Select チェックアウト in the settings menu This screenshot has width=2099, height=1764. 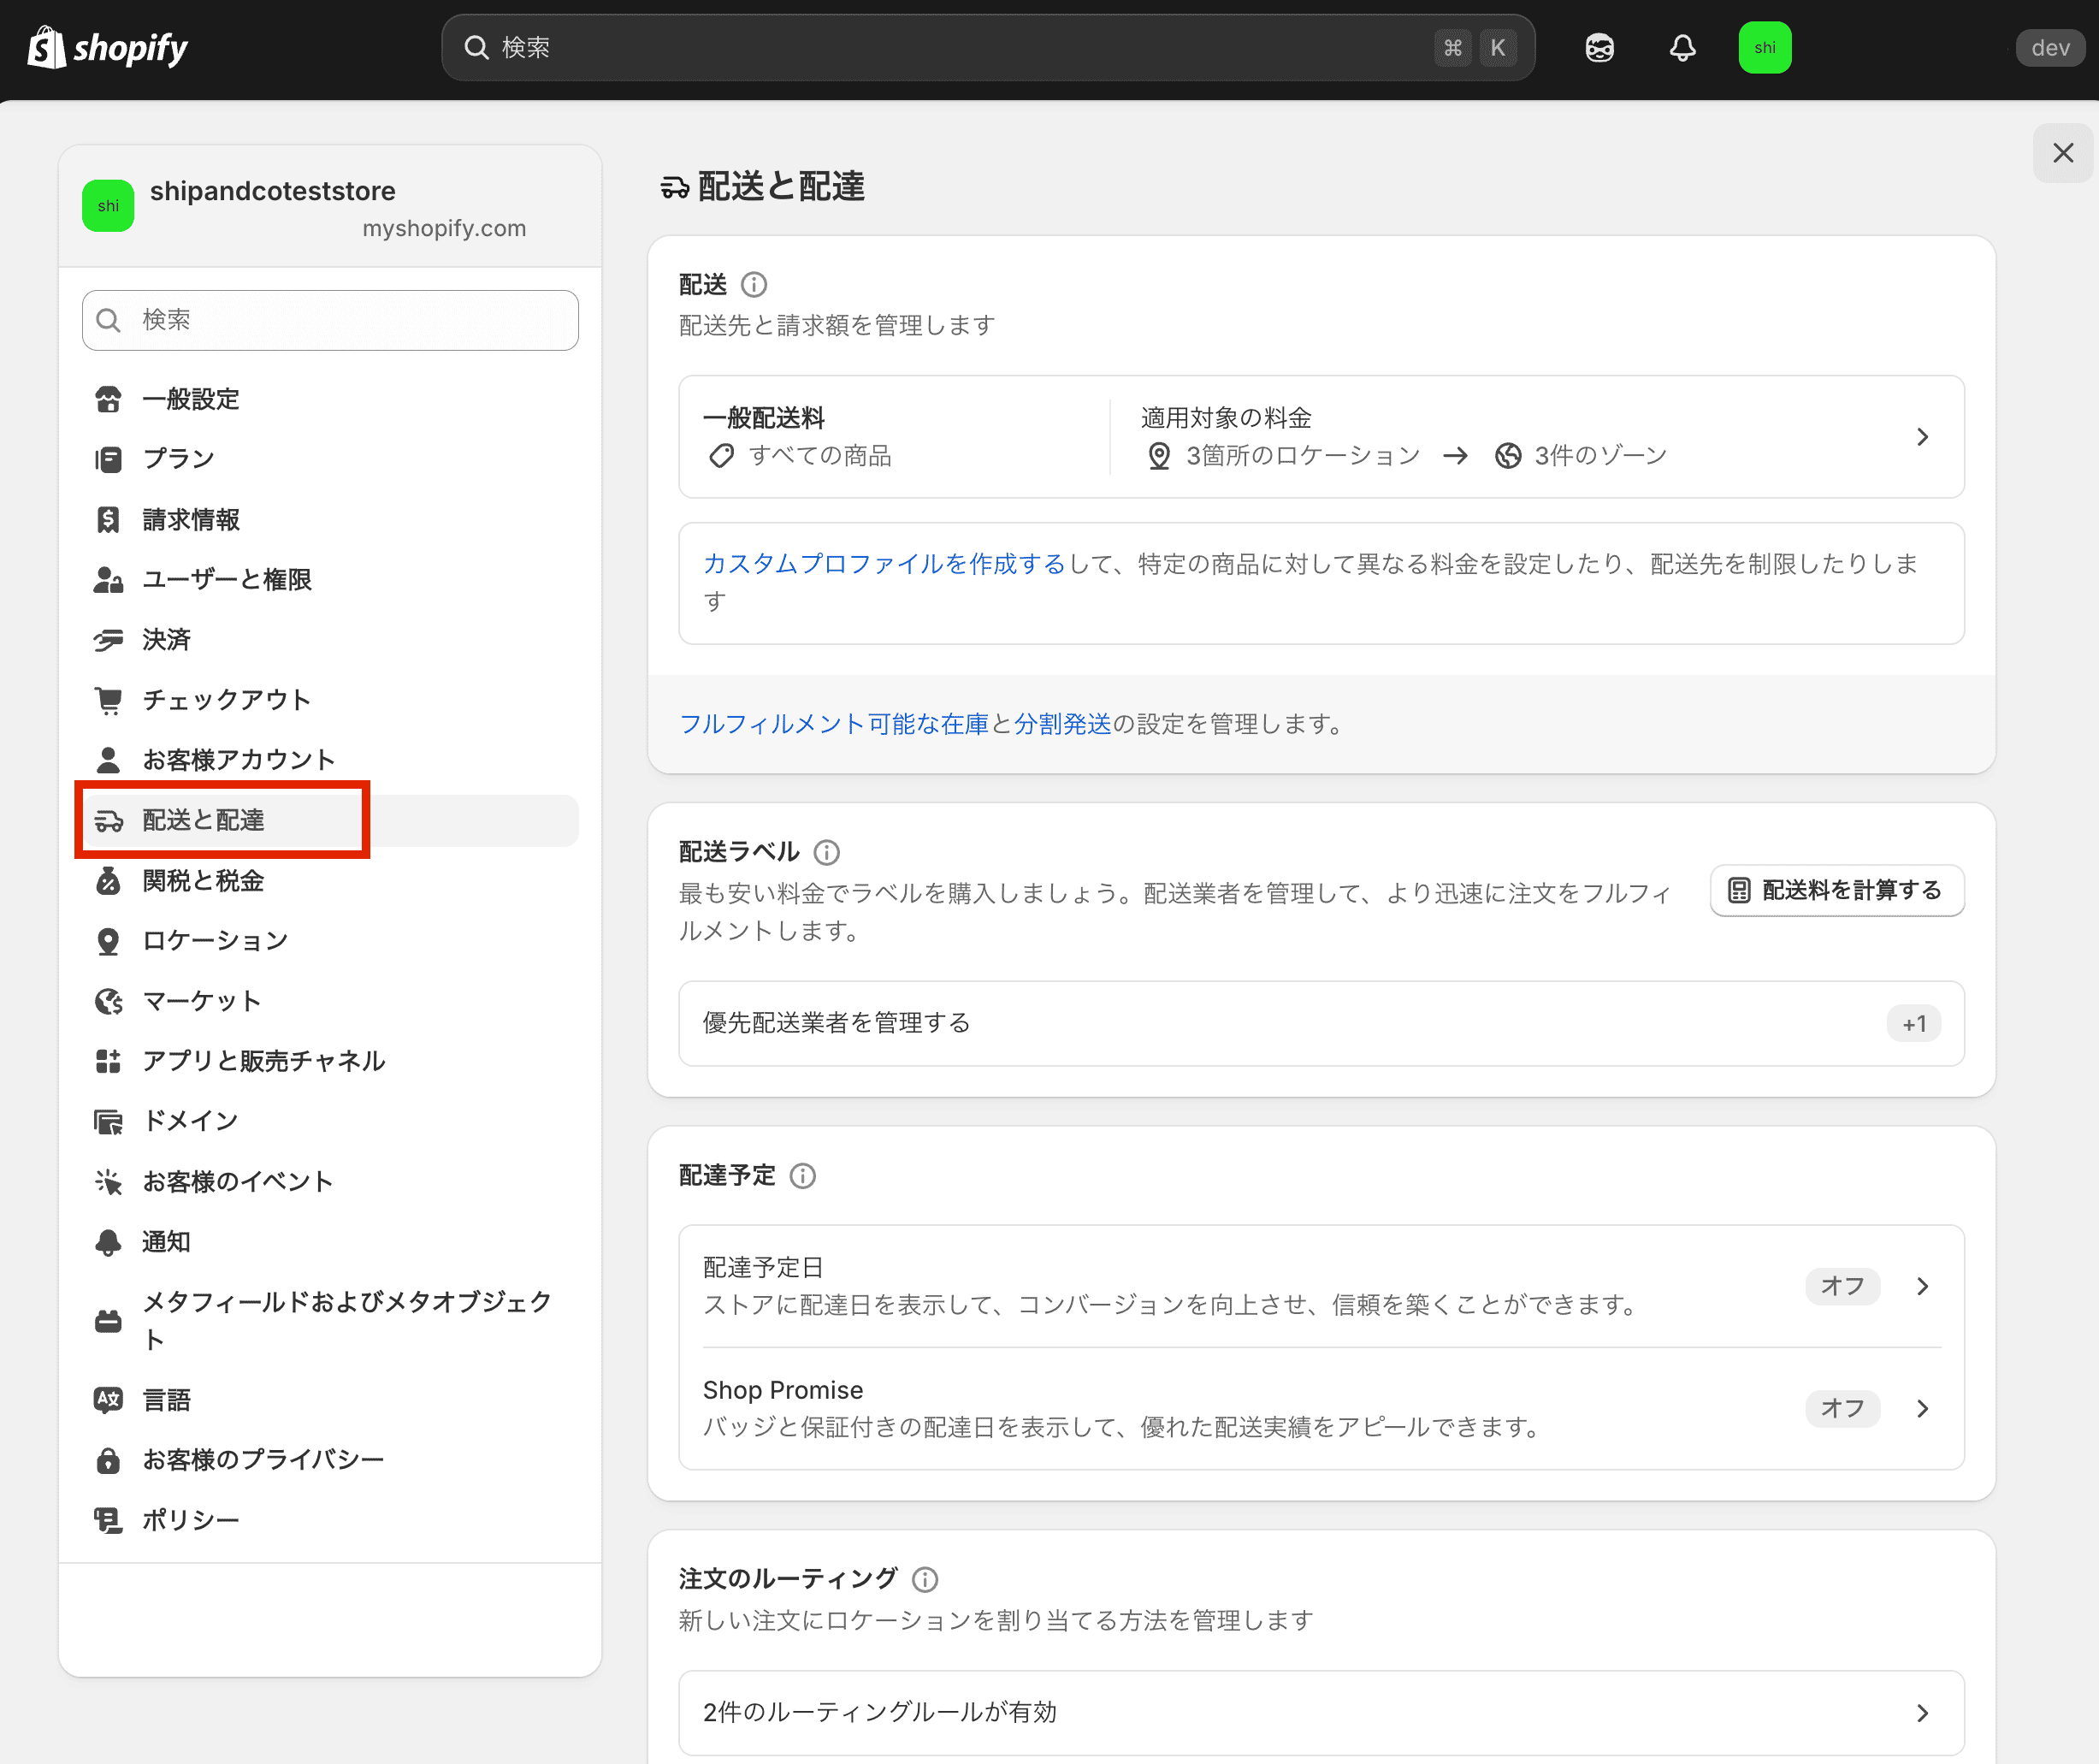point(226,699)
